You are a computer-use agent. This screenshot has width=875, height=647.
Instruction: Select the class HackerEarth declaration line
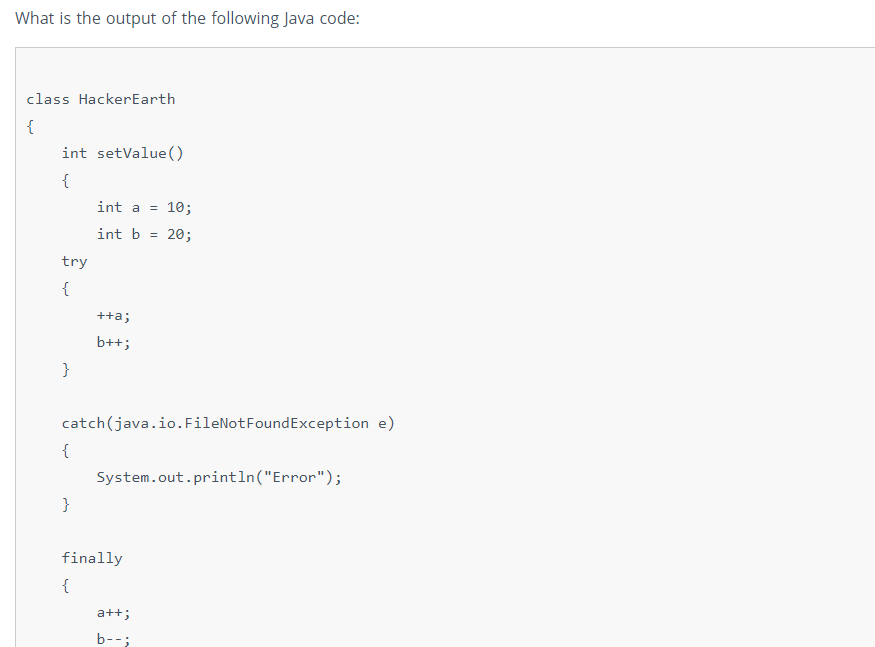point(101,99)
